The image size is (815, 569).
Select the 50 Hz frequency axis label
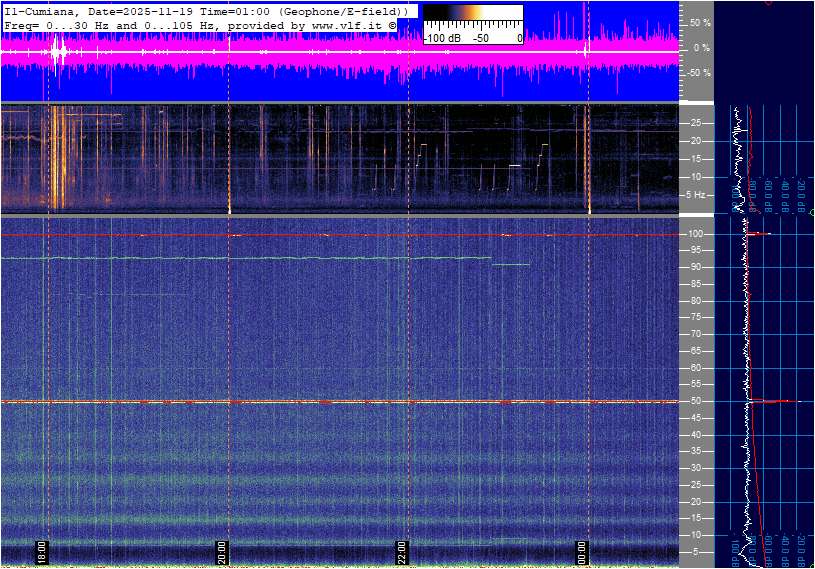click(693, 401)
